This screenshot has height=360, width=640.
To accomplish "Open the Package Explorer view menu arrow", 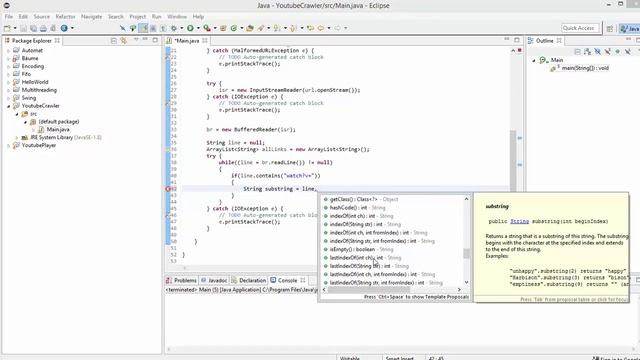I will coord(136,40).
